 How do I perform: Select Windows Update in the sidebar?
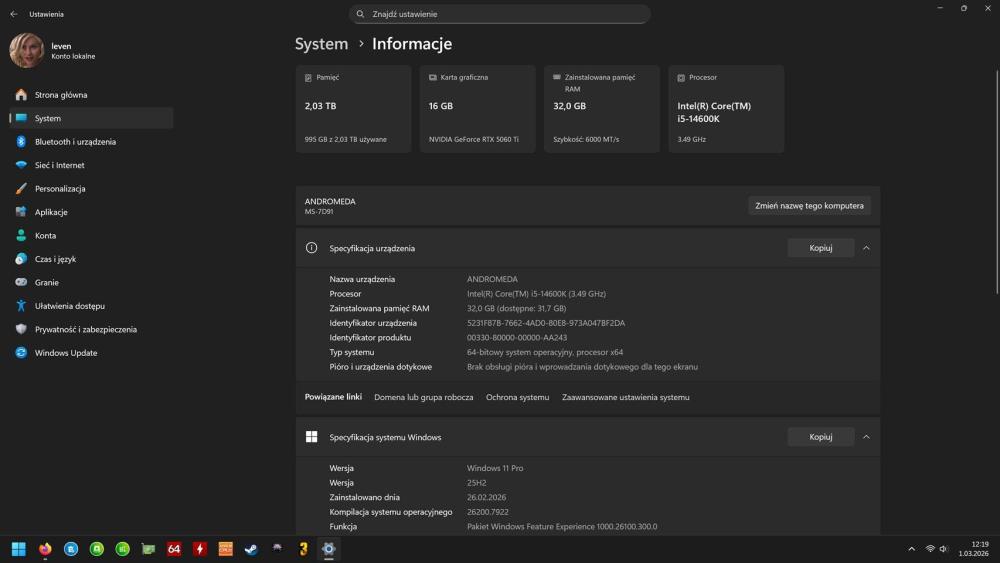(65, 353)
